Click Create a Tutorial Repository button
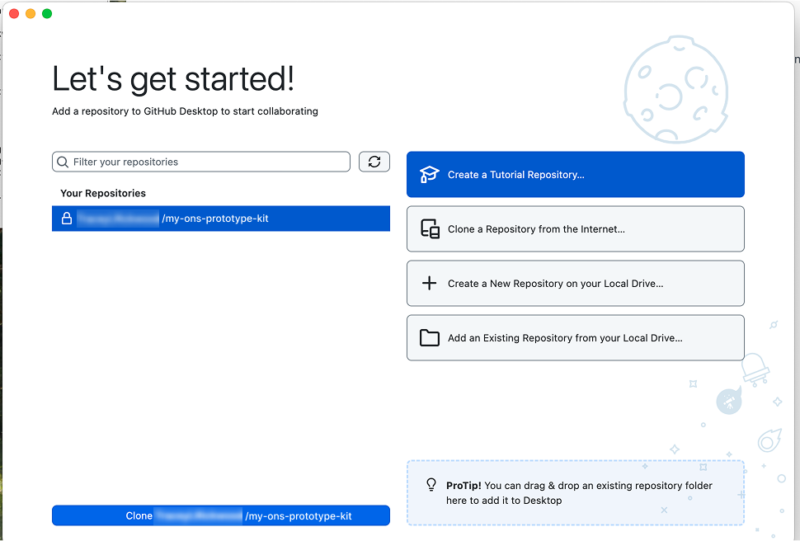 [x=576, y=175]
